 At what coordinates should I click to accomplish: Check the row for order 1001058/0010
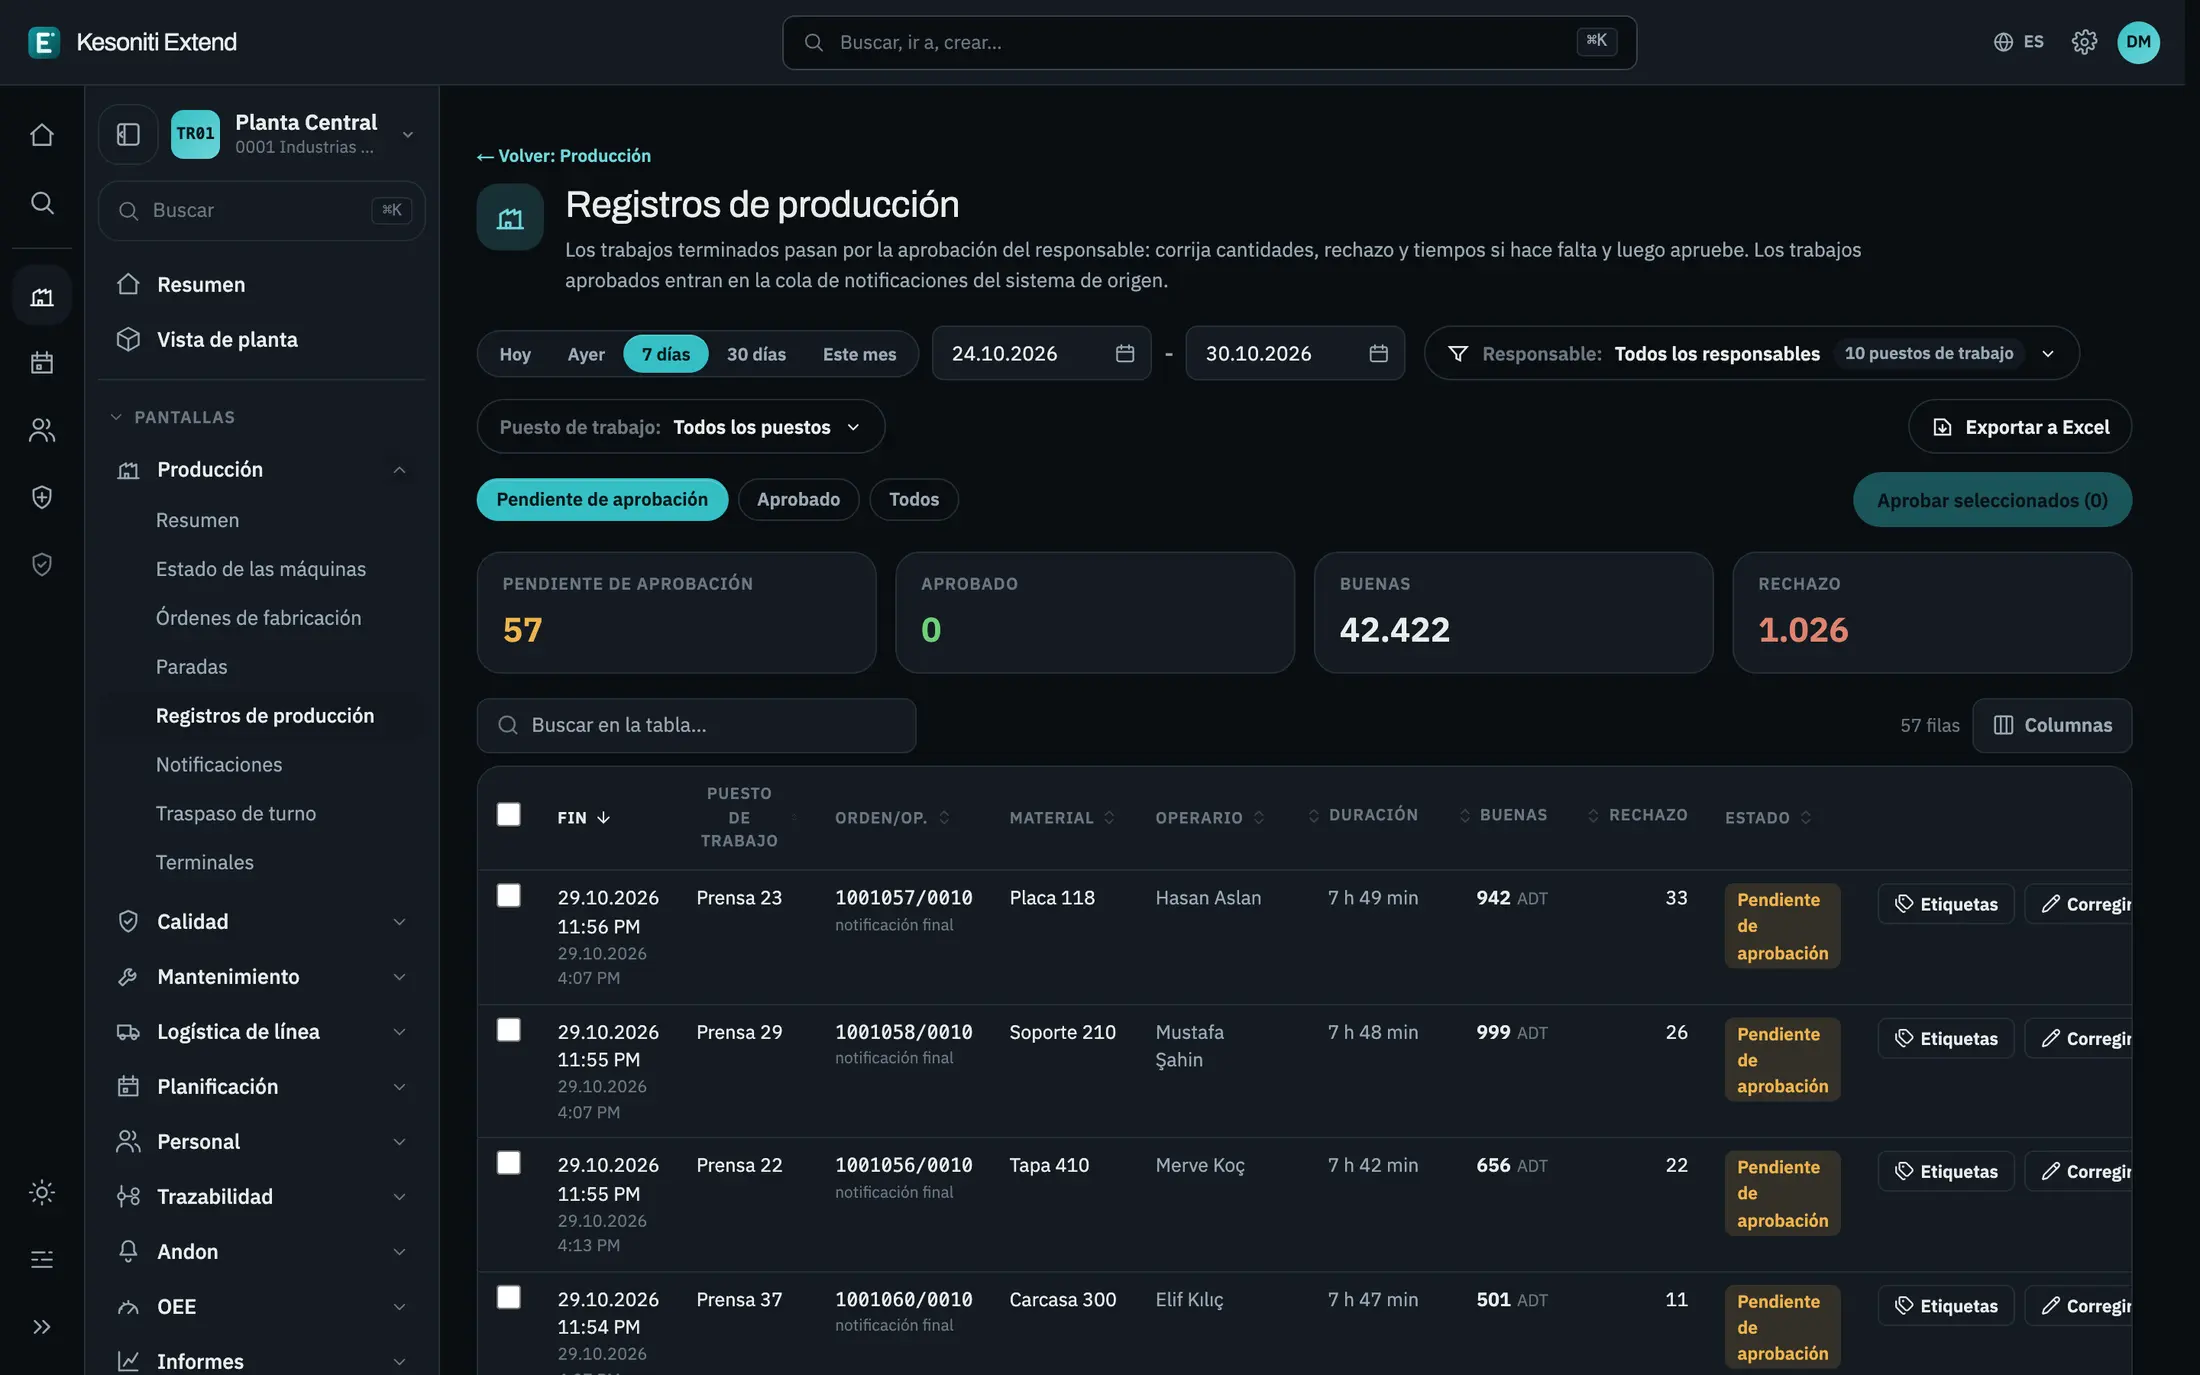point(508,1029)
